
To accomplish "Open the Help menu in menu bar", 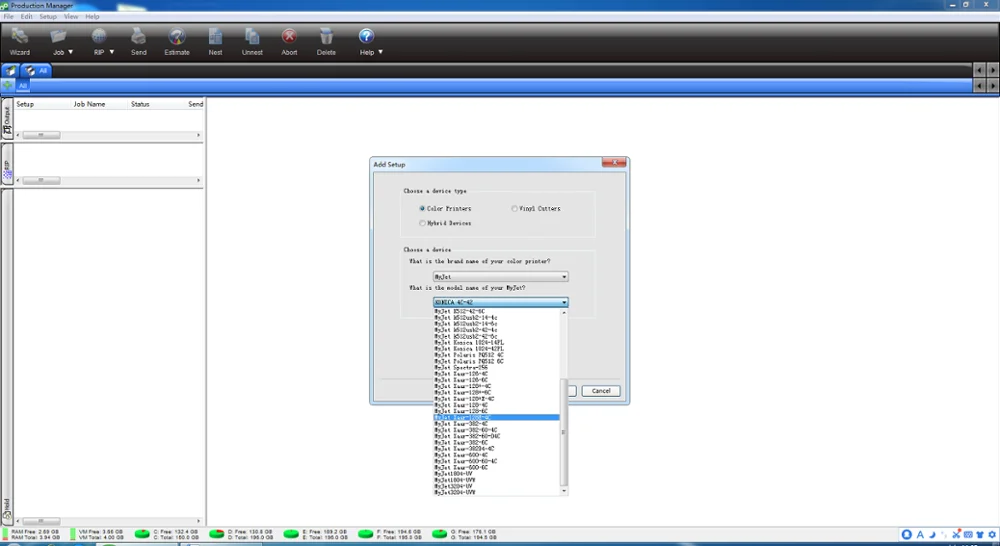I will click(x=92, y=17).
